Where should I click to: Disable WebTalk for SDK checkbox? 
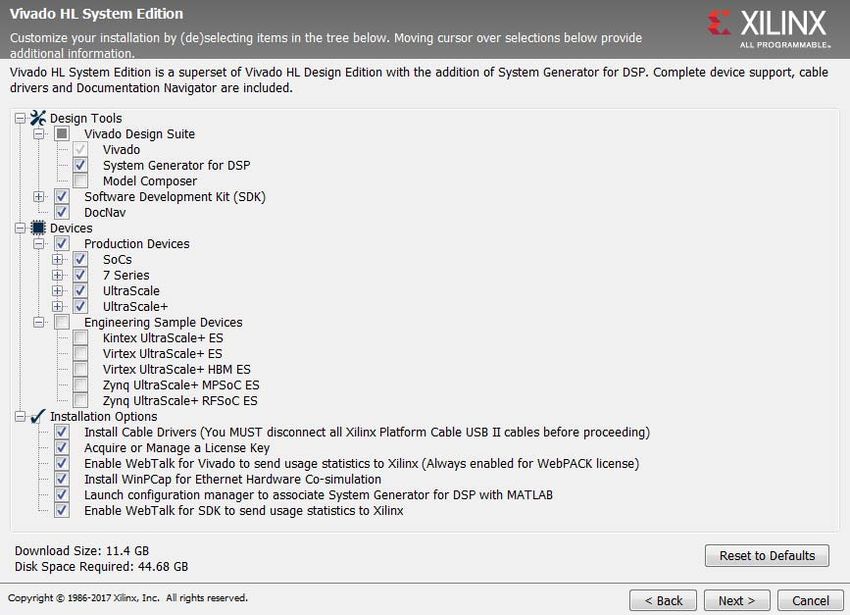[62, 511]
